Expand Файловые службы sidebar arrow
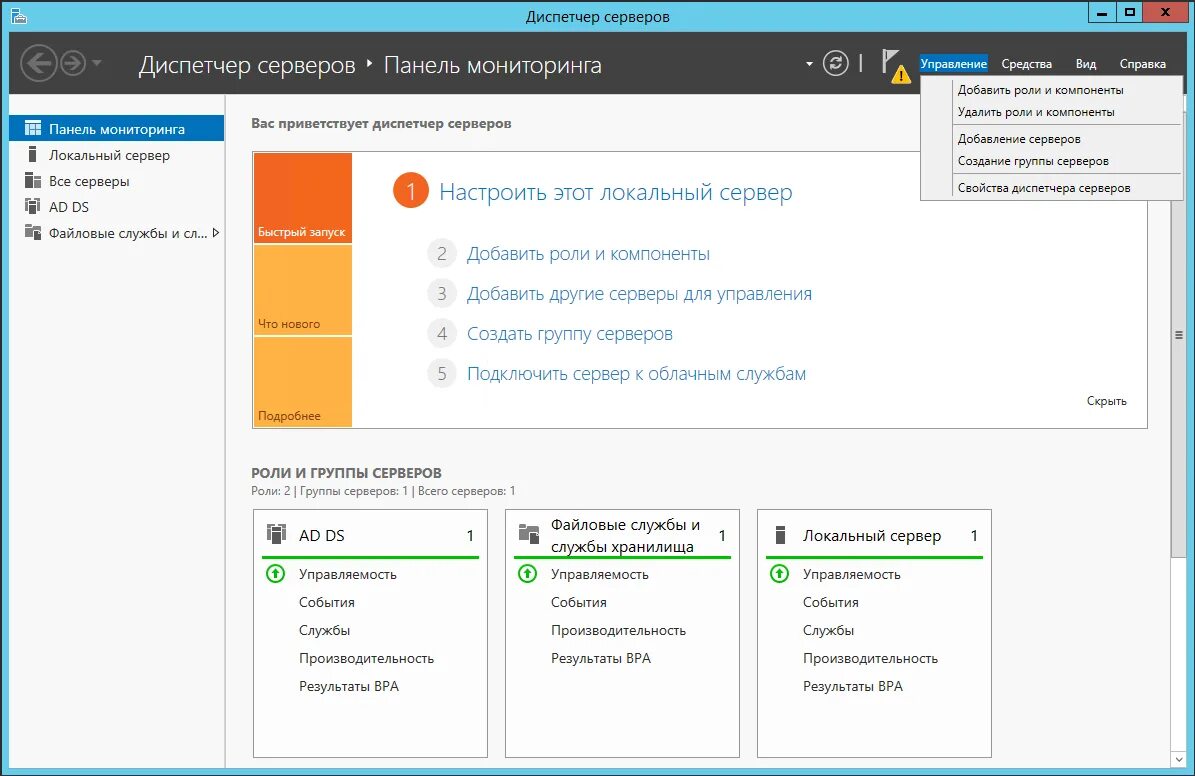1195x776 pixels. click(x=216, y=233)
